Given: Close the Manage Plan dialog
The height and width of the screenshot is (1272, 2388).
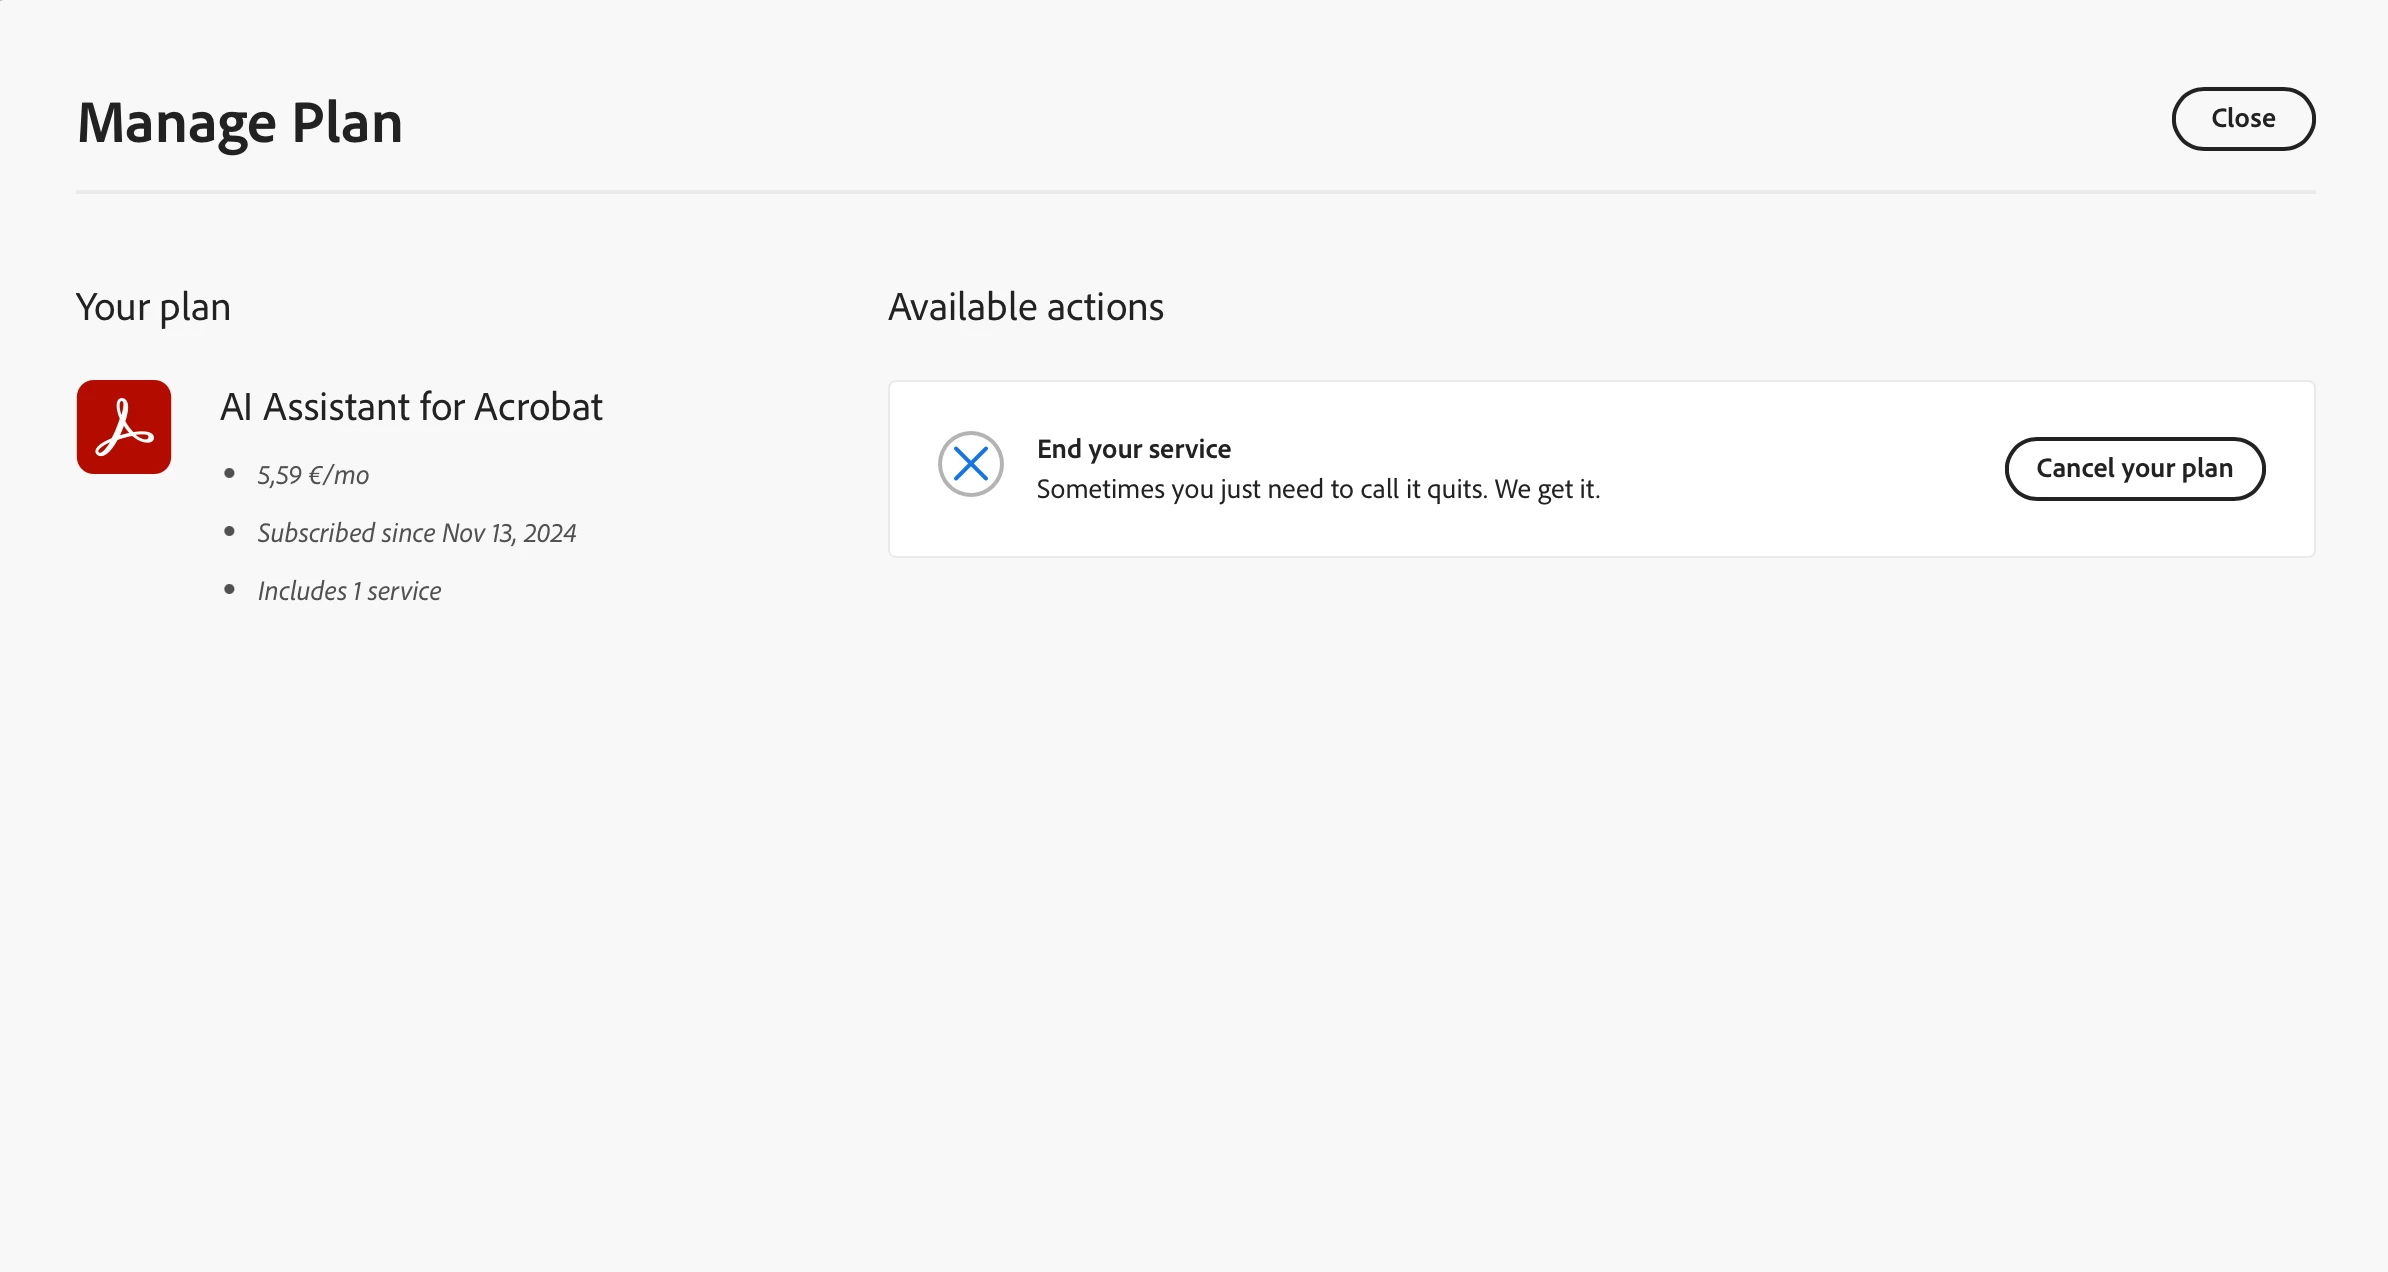Looking at the screenshot, I should pos(2242,119).
